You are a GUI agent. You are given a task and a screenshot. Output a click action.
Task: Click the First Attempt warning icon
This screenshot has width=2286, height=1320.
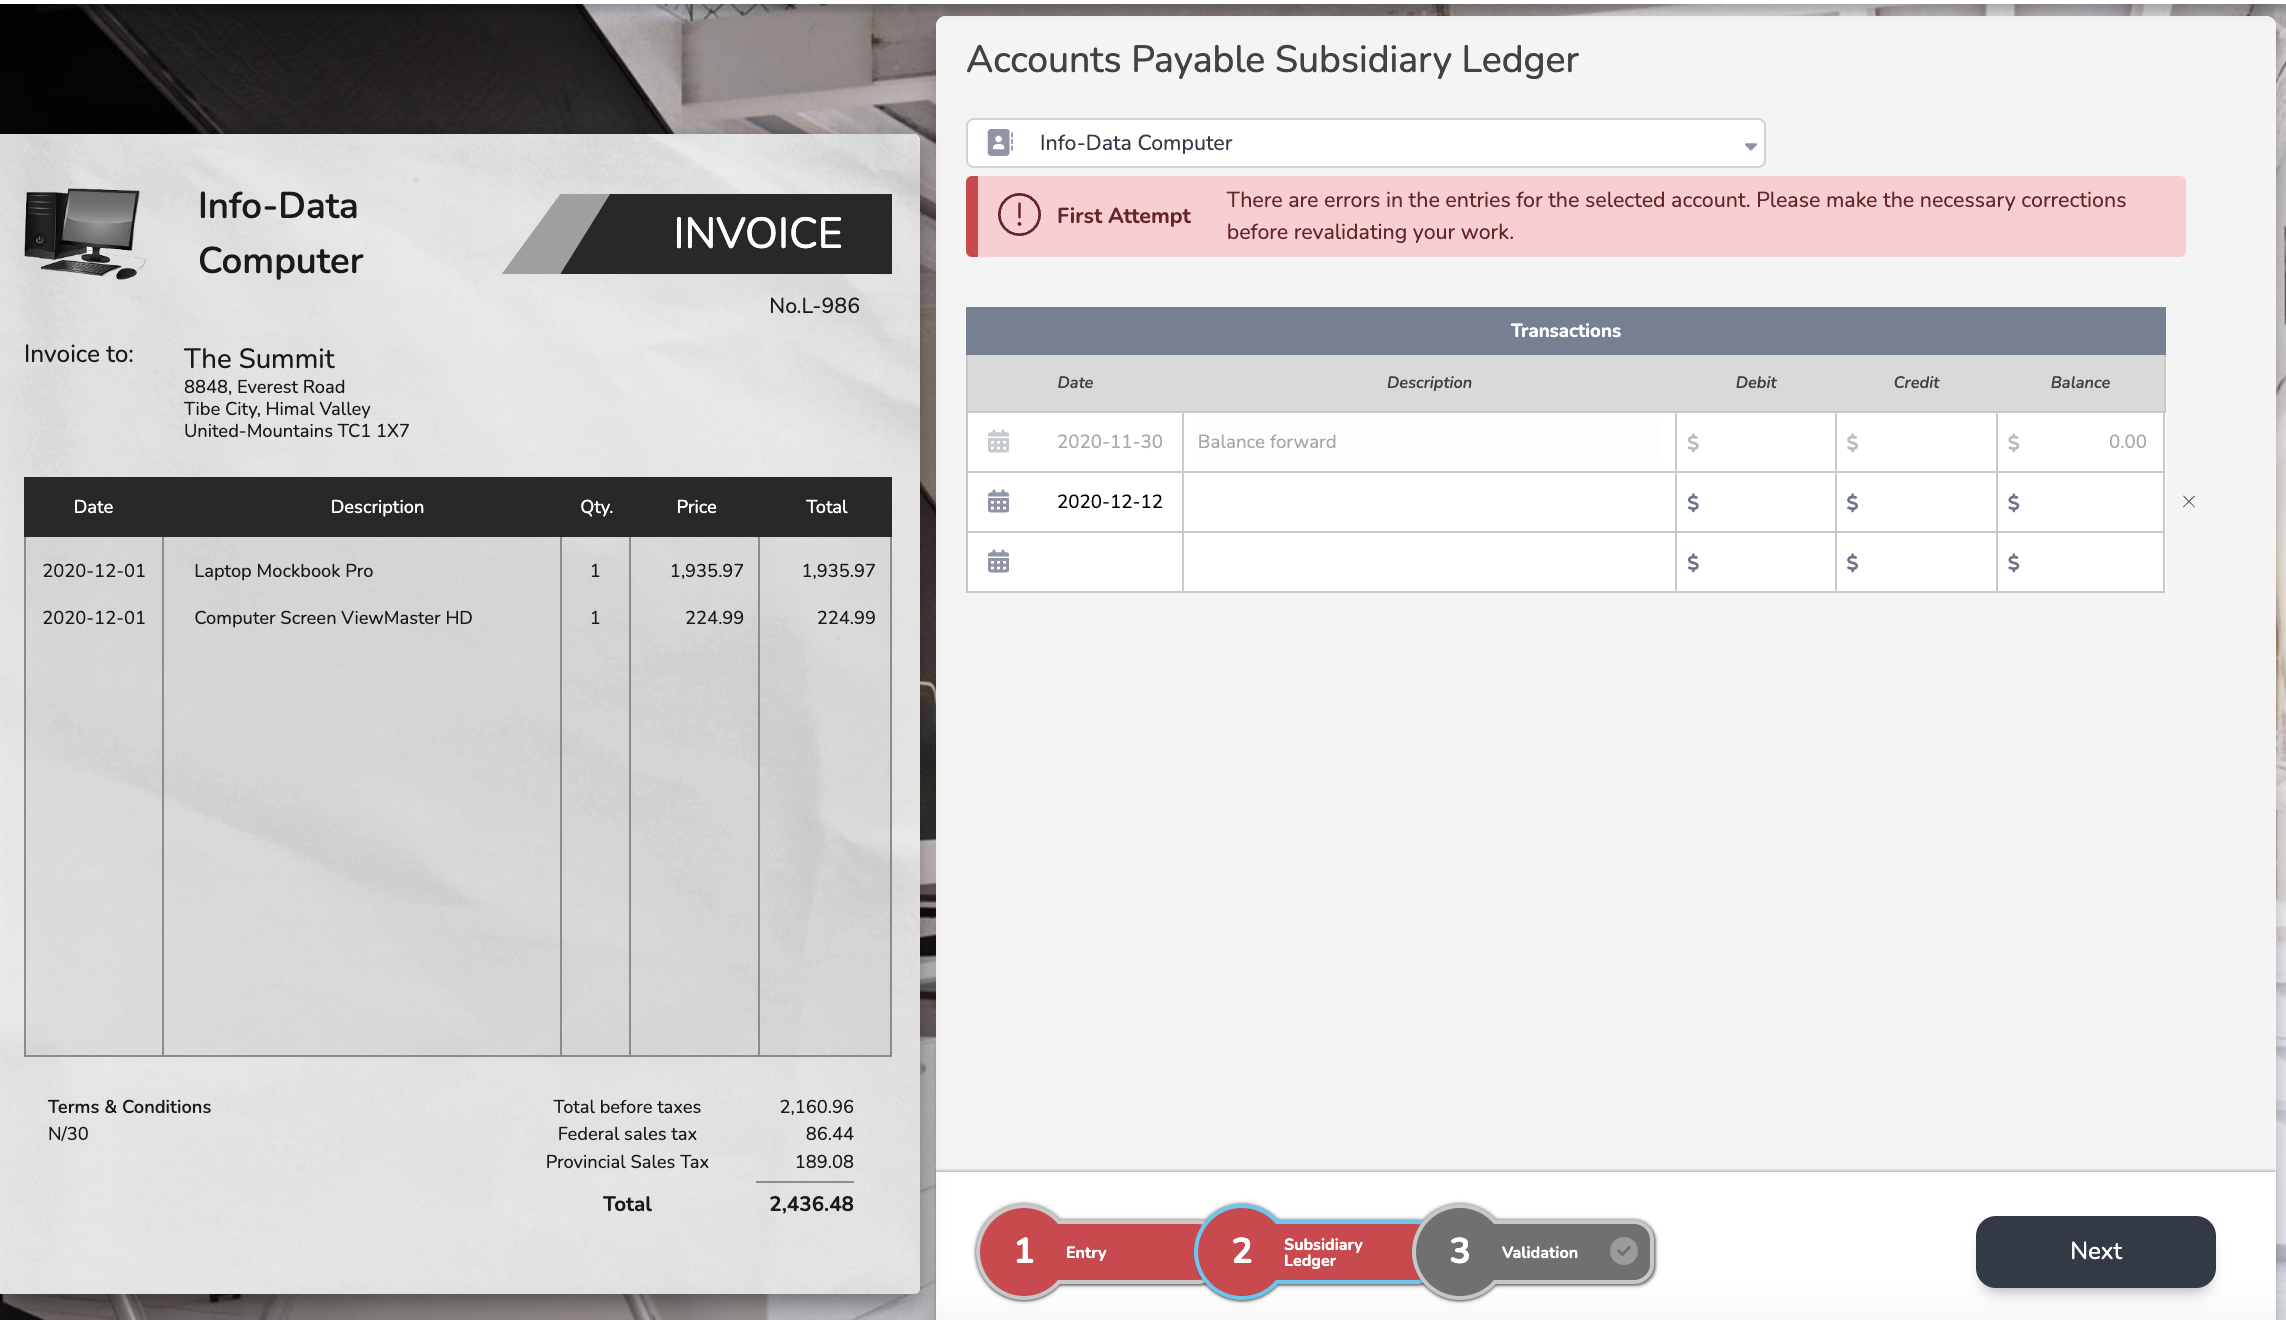[1019, 216]
